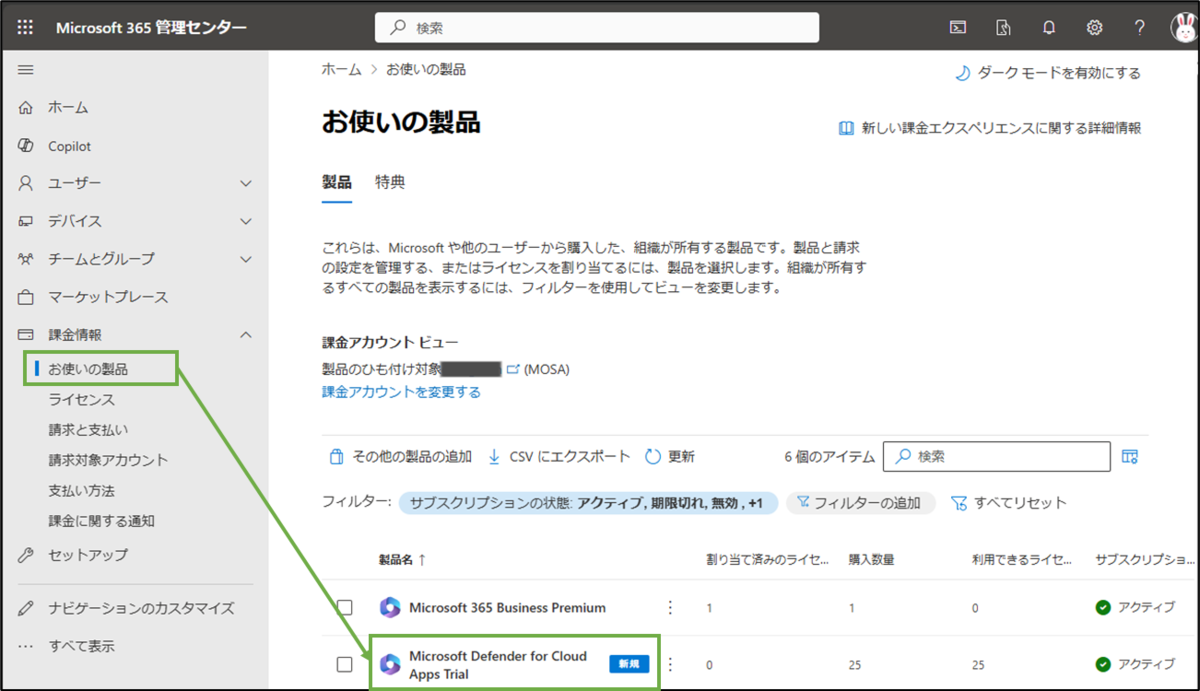Expand the ユーザー menu chevron
This screenshot has height=691, width=1200.
[246, 183]
